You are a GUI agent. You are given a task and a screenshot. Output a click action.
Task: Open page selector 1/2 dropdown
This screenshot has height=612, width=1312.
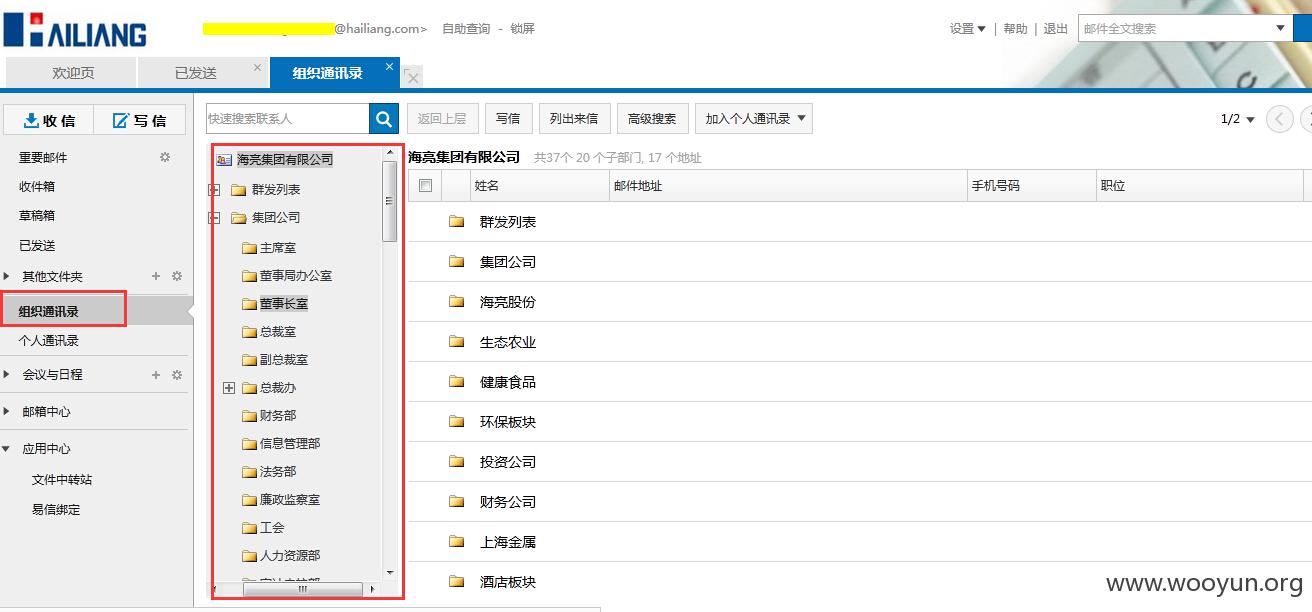(x=1238, y=119)
